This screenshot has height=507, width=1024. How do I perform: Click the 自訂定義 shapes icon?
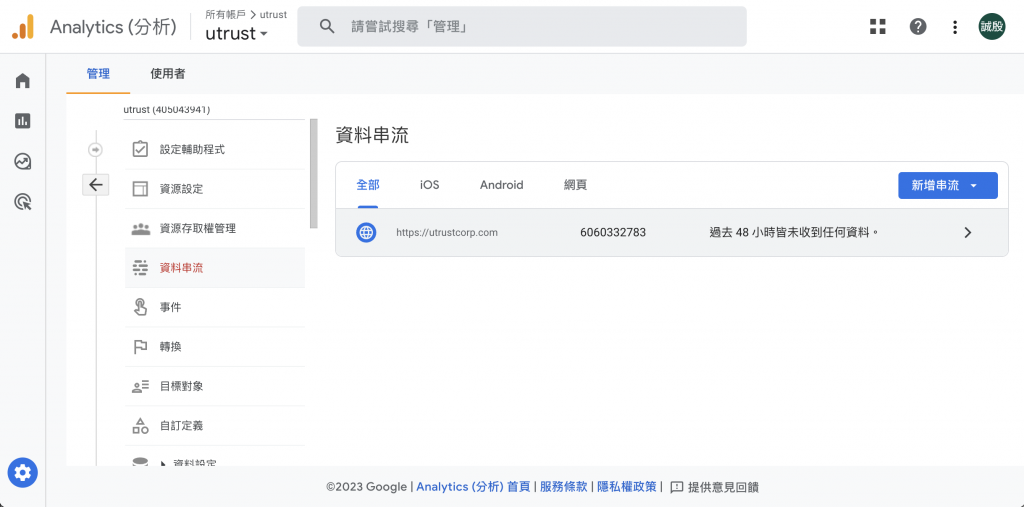[x=140, y=426]
